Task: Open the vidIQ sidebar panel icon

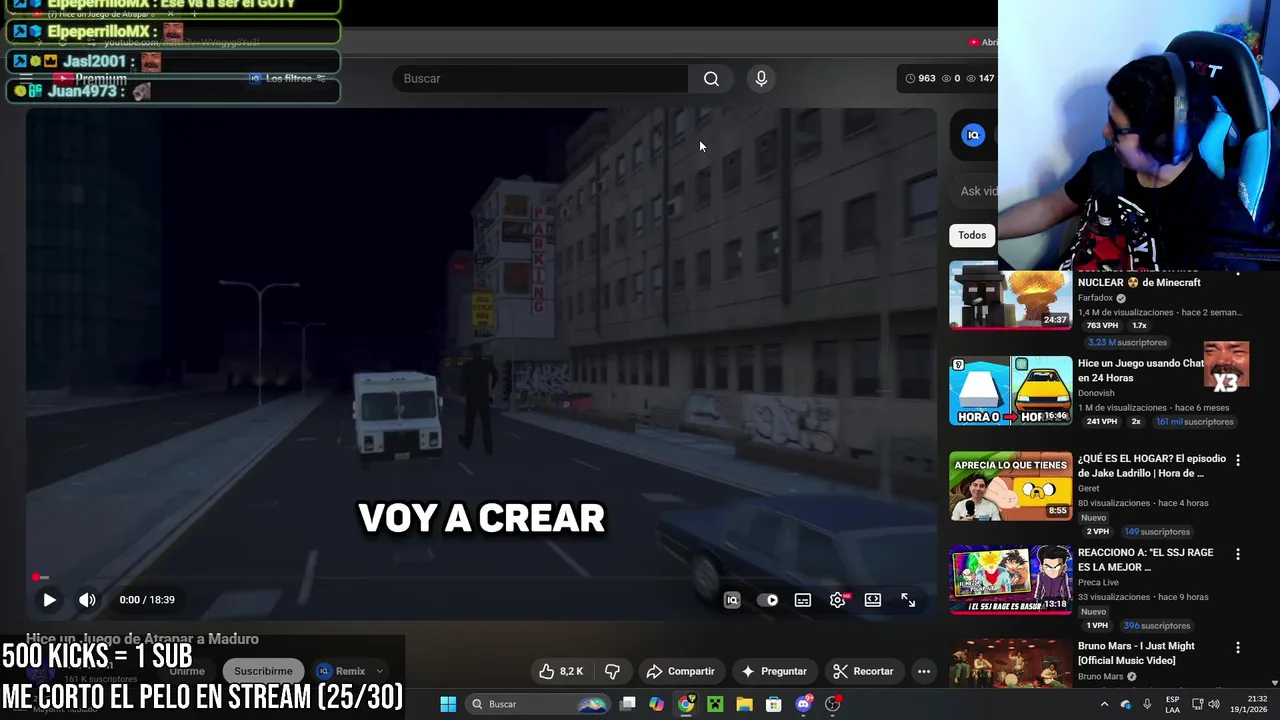Action: point(973,135)
